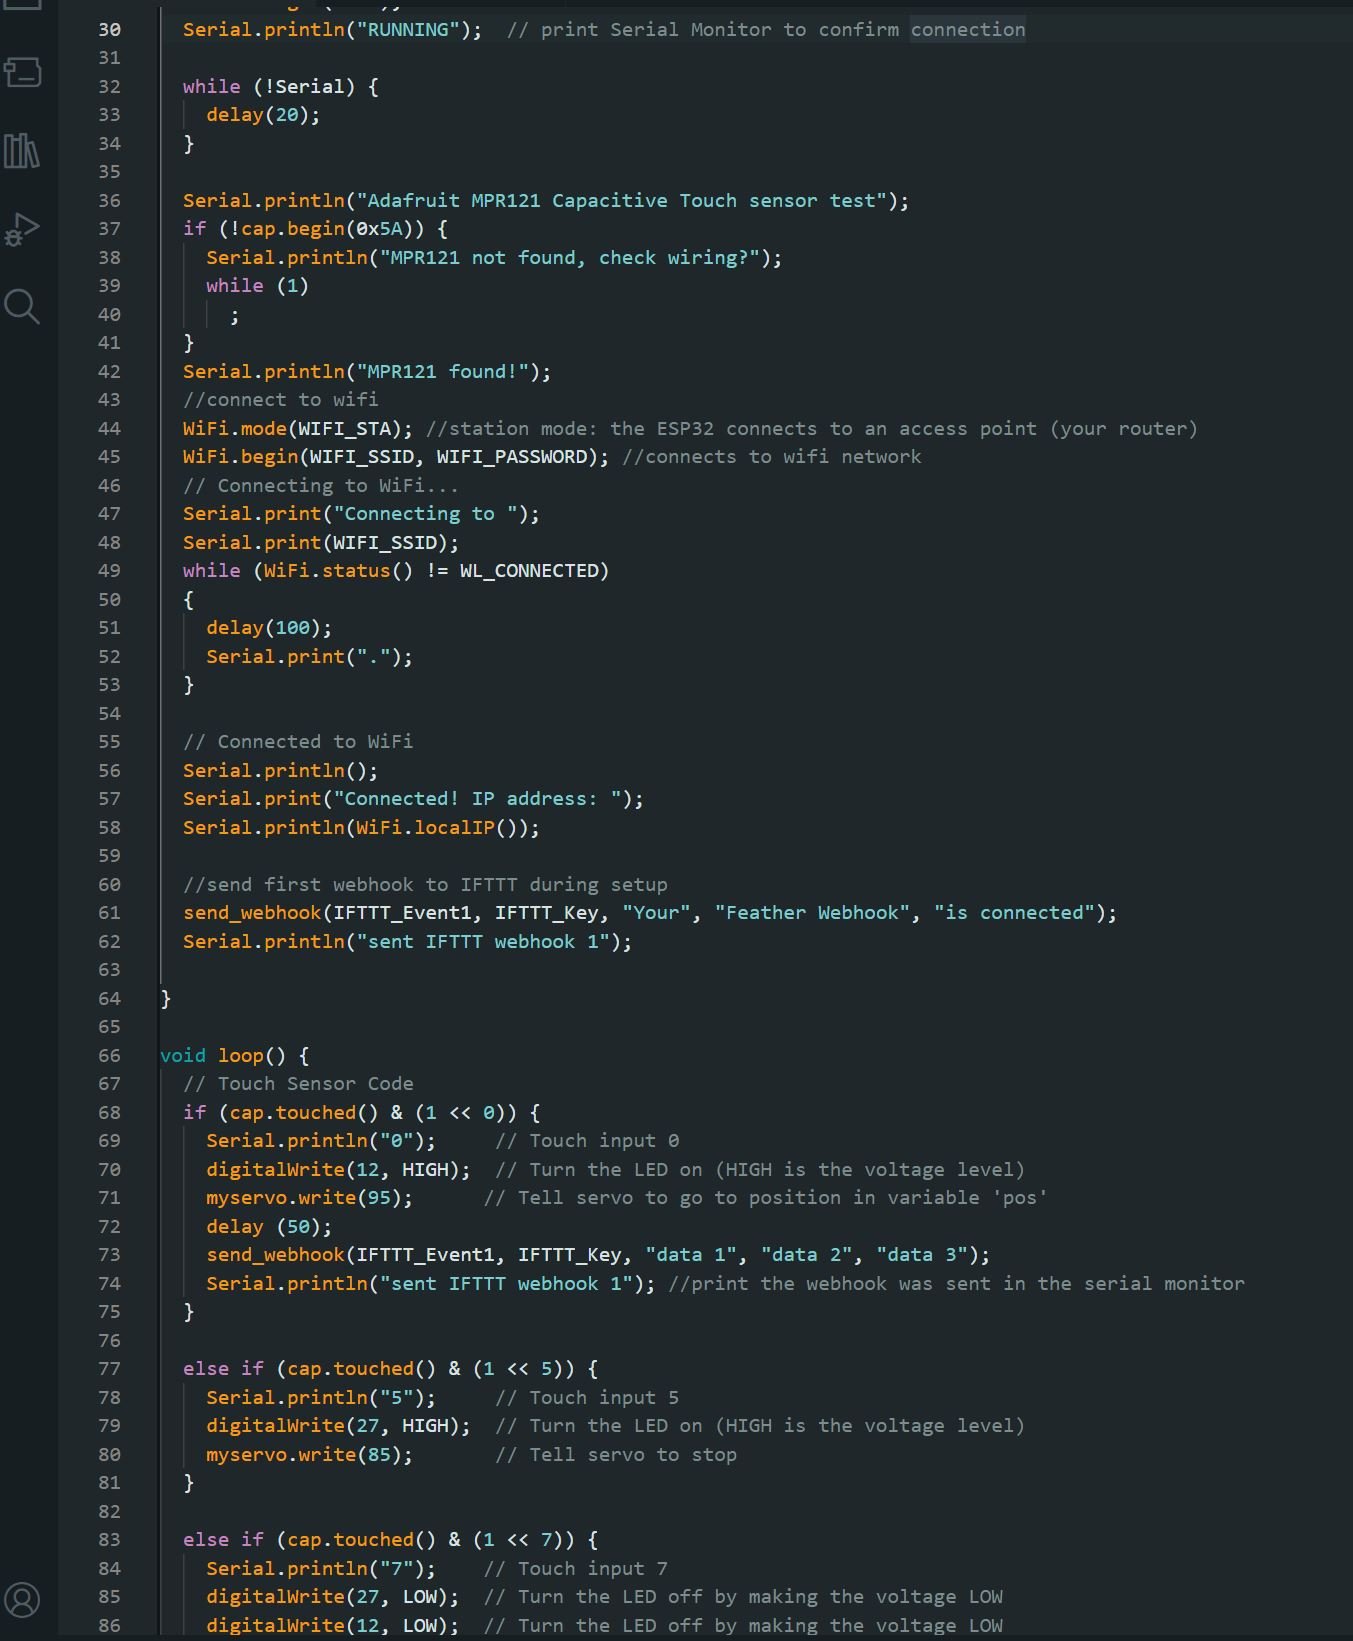Click the cap.touched() & (1 << 0) condition
1353x1641 pixels.
(x=367, y=1113)
